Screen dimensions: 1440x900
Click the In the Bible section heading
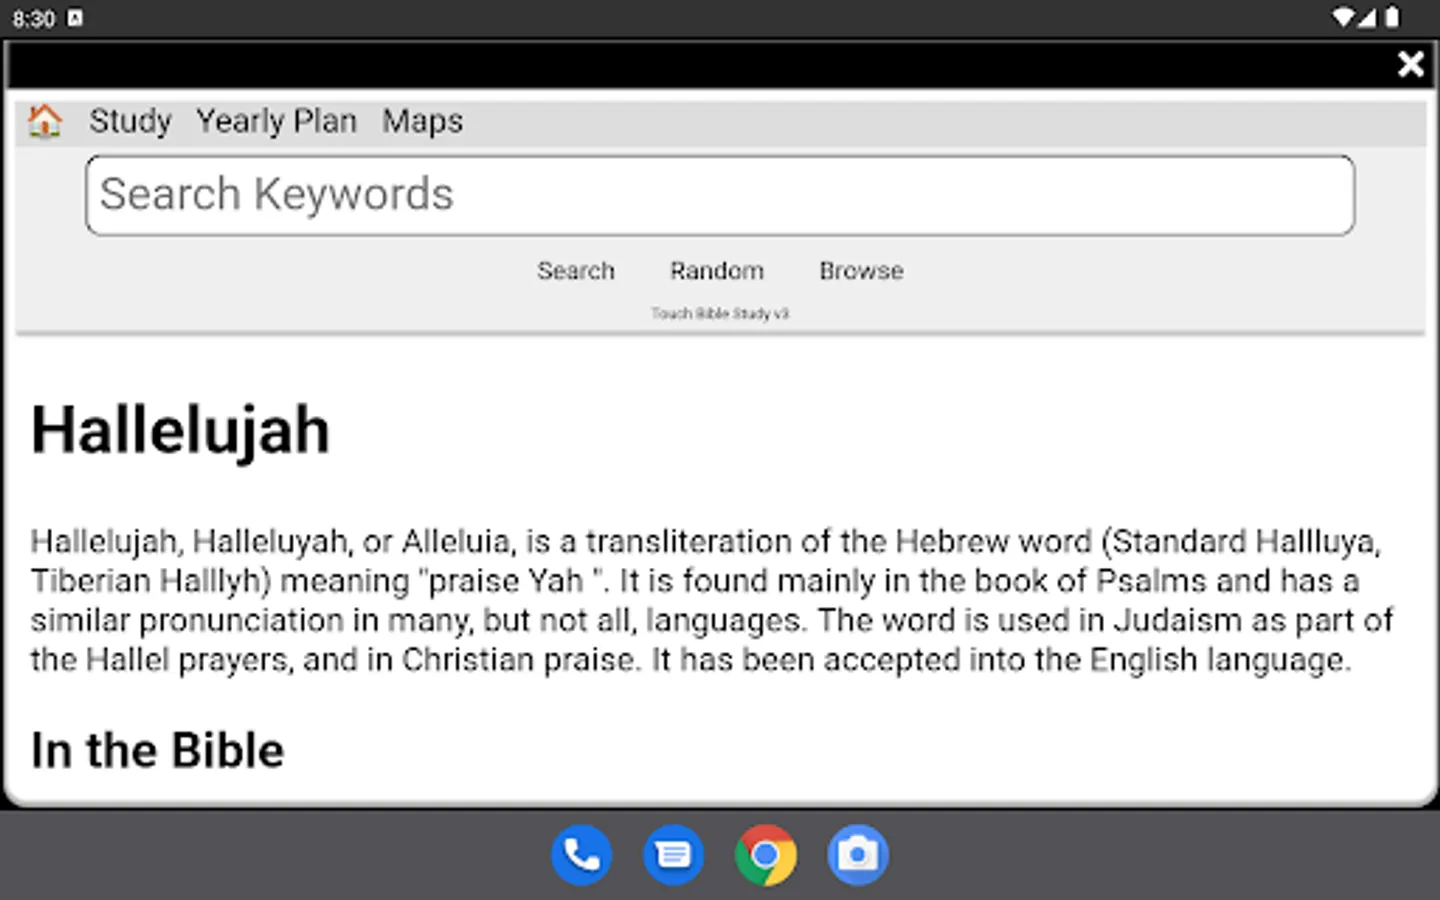pos(157,750)
